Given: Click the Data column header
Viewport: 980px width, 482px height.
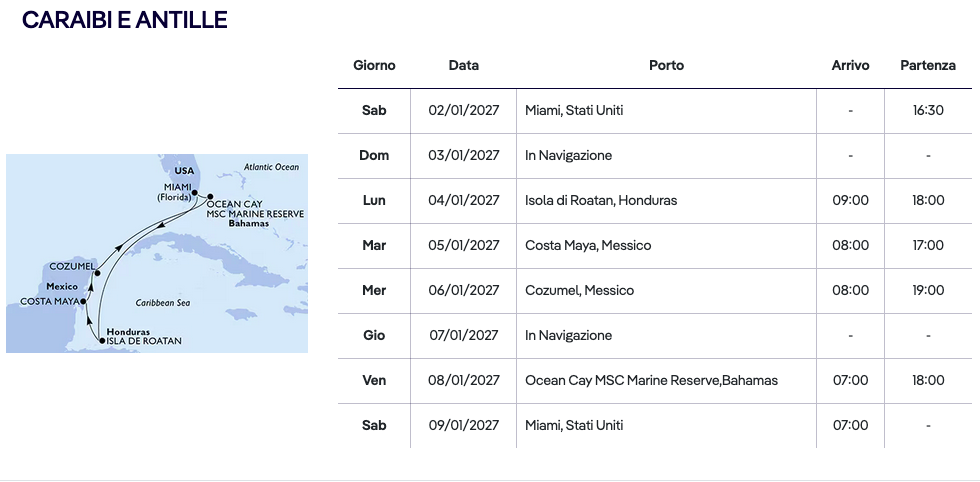Looking at the screenshot, I should click(x=464, y=65).
